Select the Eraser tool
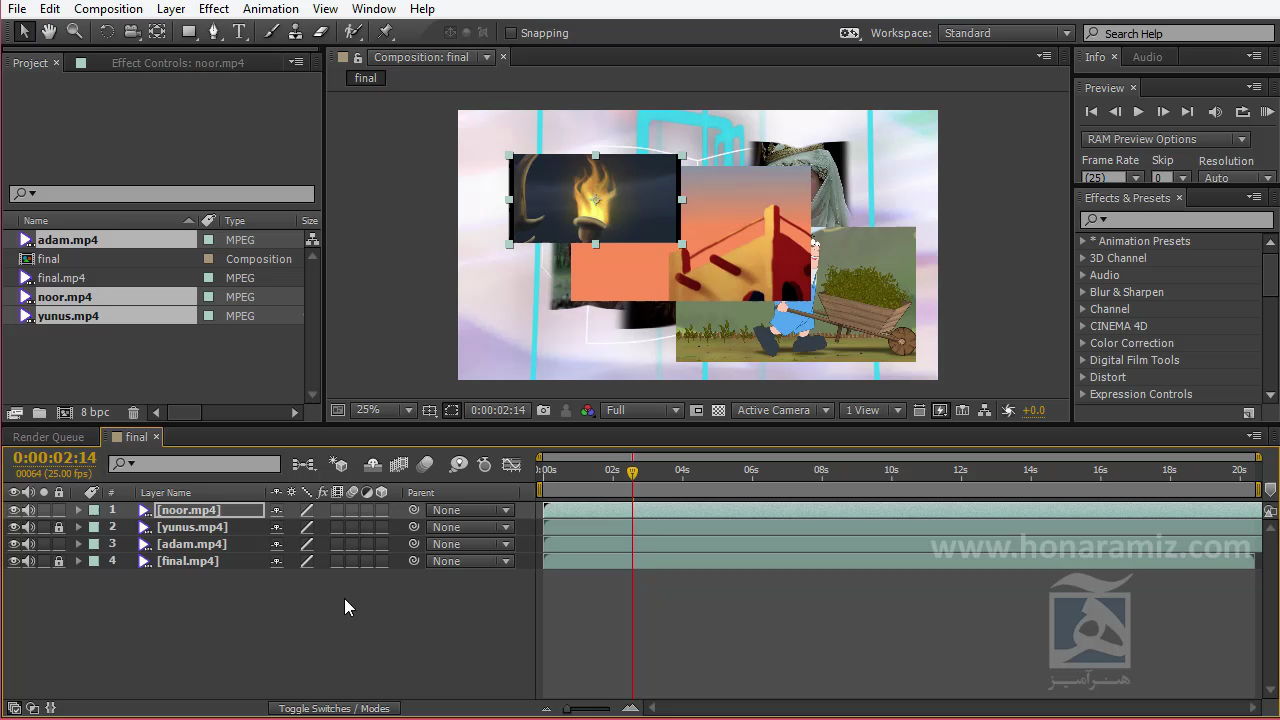 coord(321,32)
